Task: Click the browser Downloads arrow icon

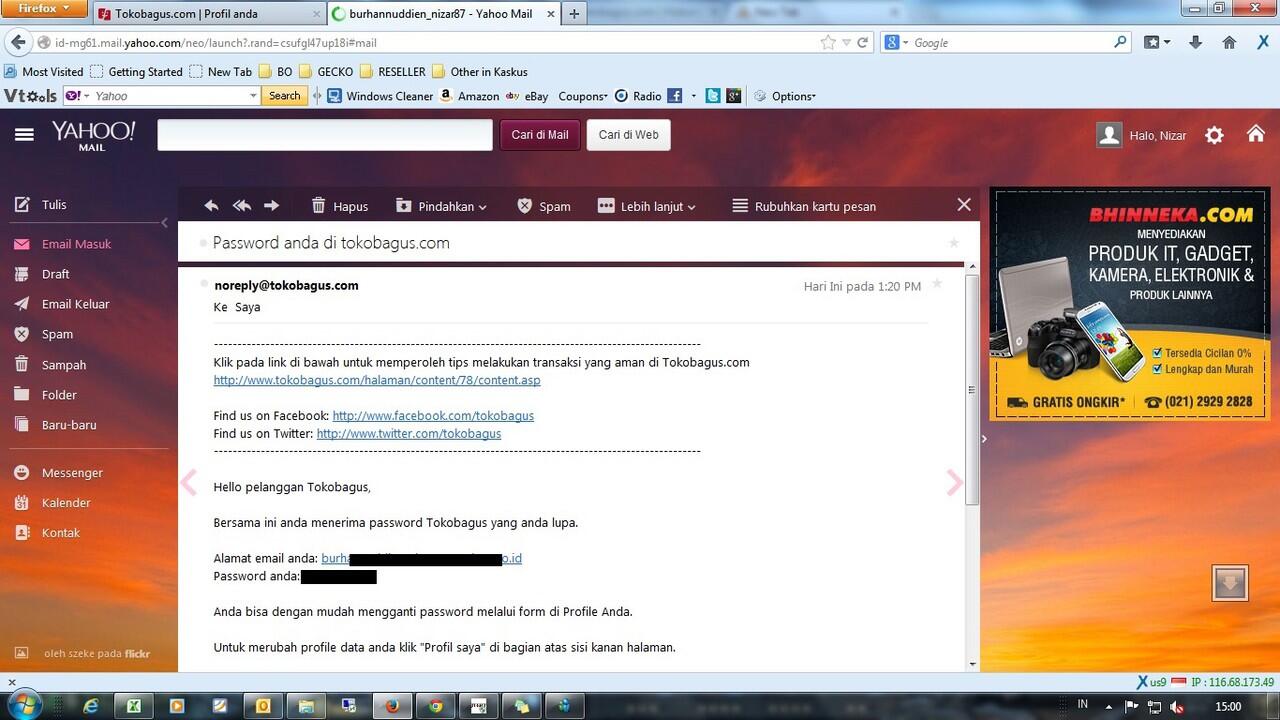Action: coord(1195,43)
